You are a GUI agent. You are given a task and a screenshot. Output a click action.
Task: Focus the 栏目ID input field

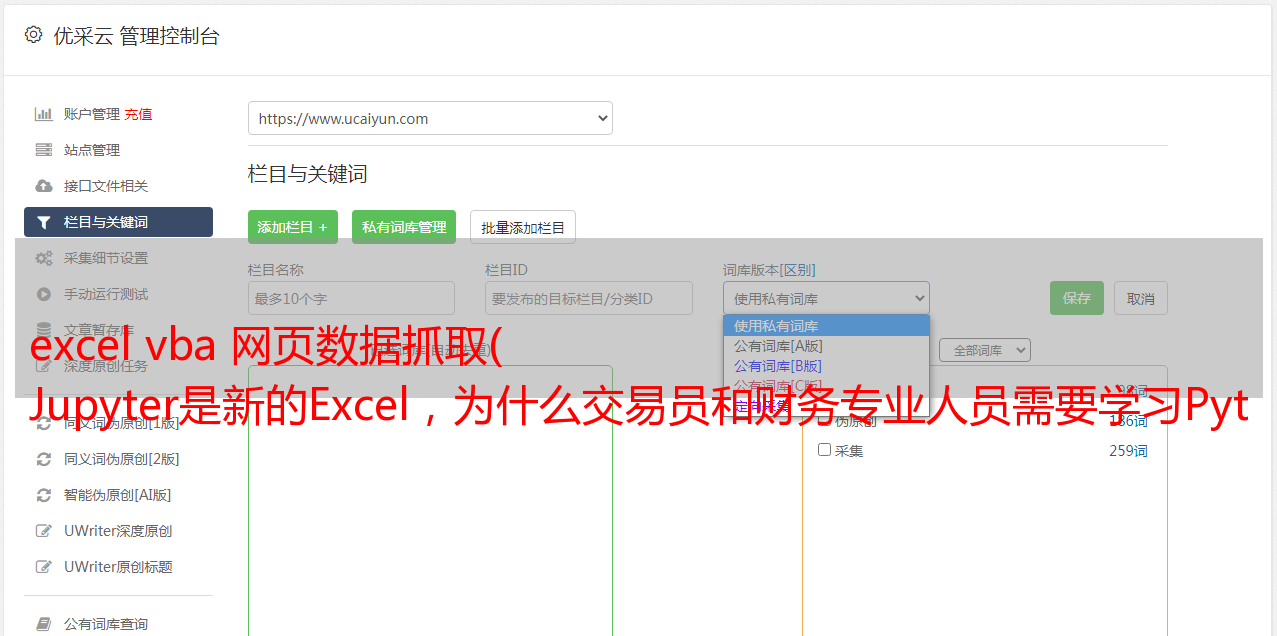(x=589, y=298)
